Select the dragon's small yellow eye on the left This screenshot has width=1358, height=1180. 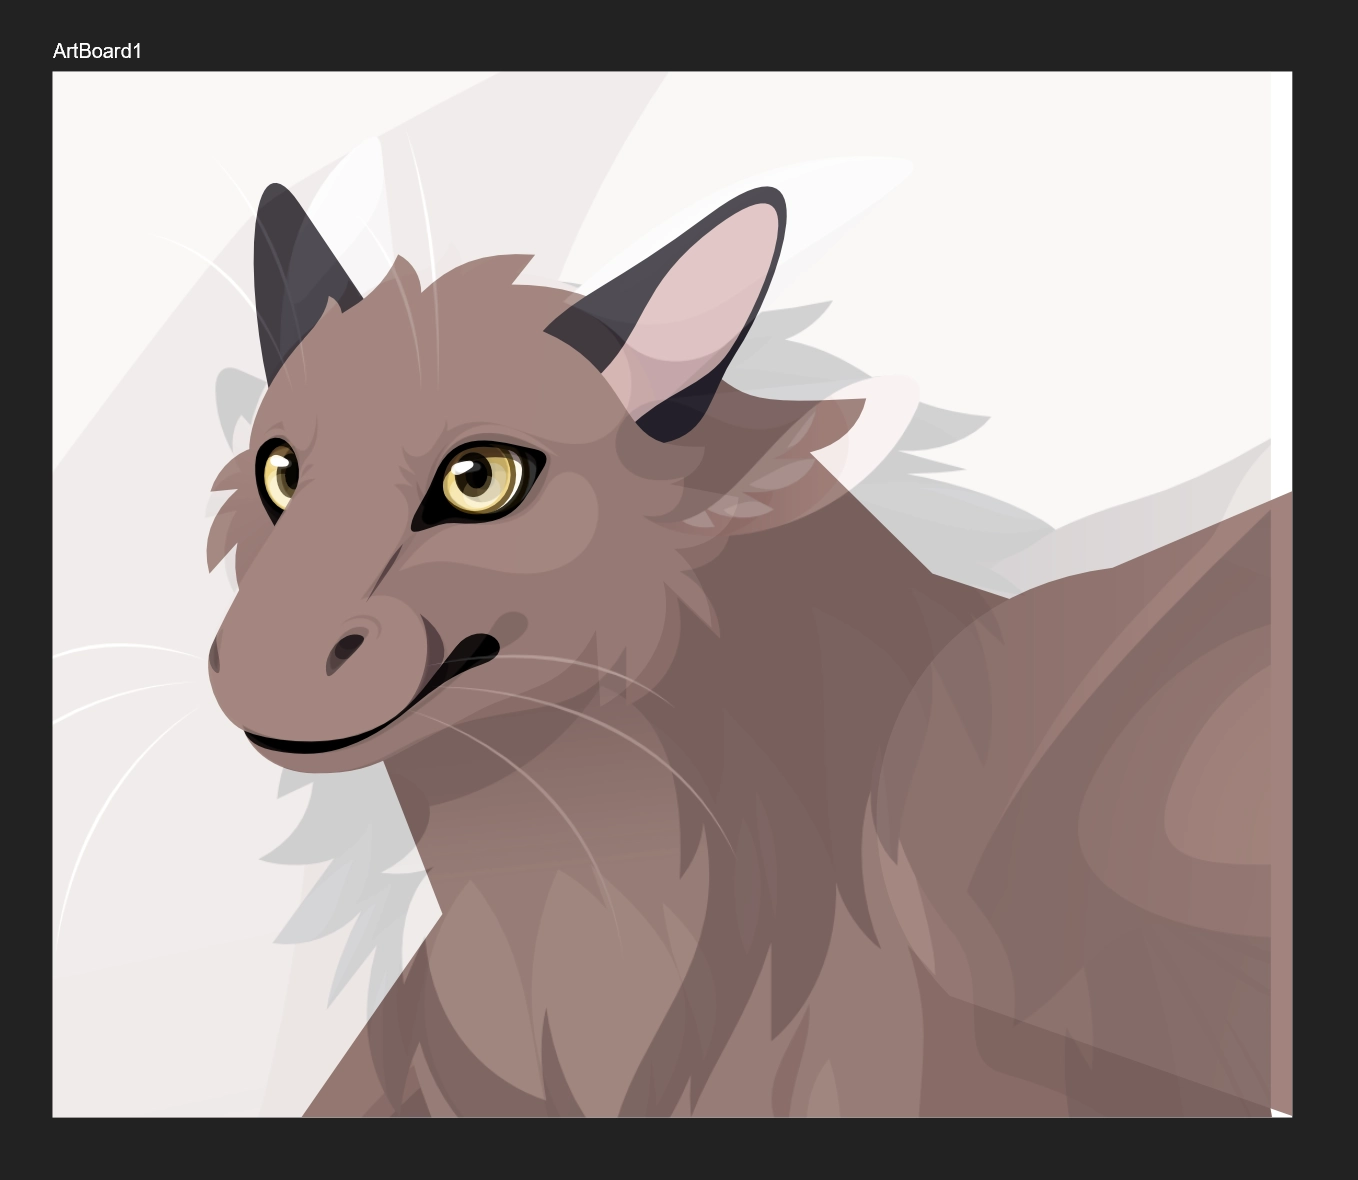[x=278, y=476]
